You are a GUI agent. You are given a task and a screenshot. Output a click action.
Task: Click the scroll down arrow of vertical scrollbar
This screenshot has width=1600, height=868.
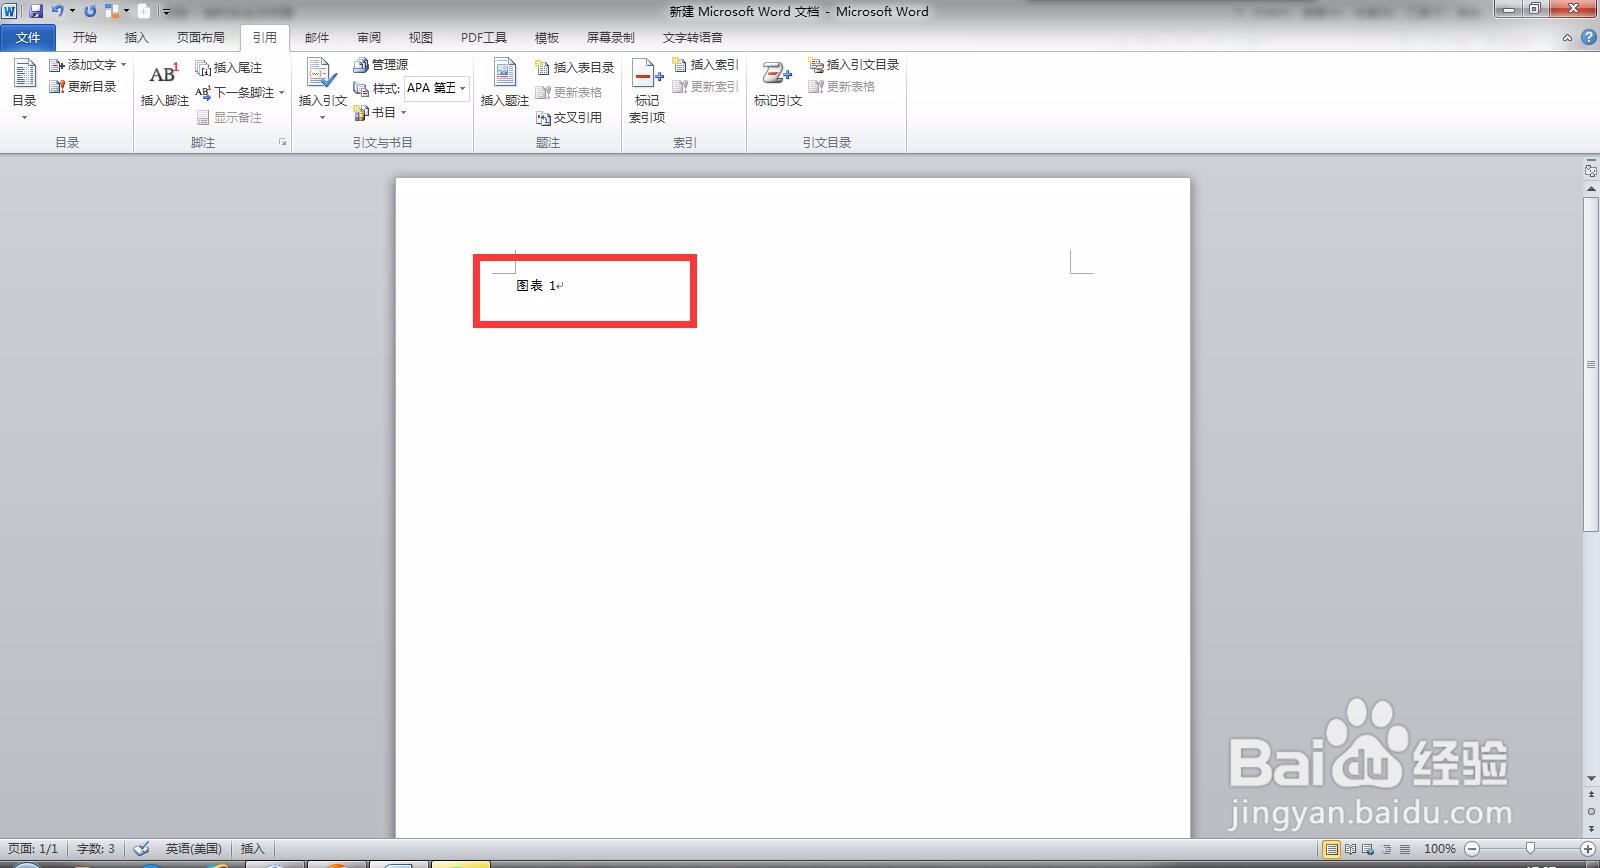tap(1591, 778)
